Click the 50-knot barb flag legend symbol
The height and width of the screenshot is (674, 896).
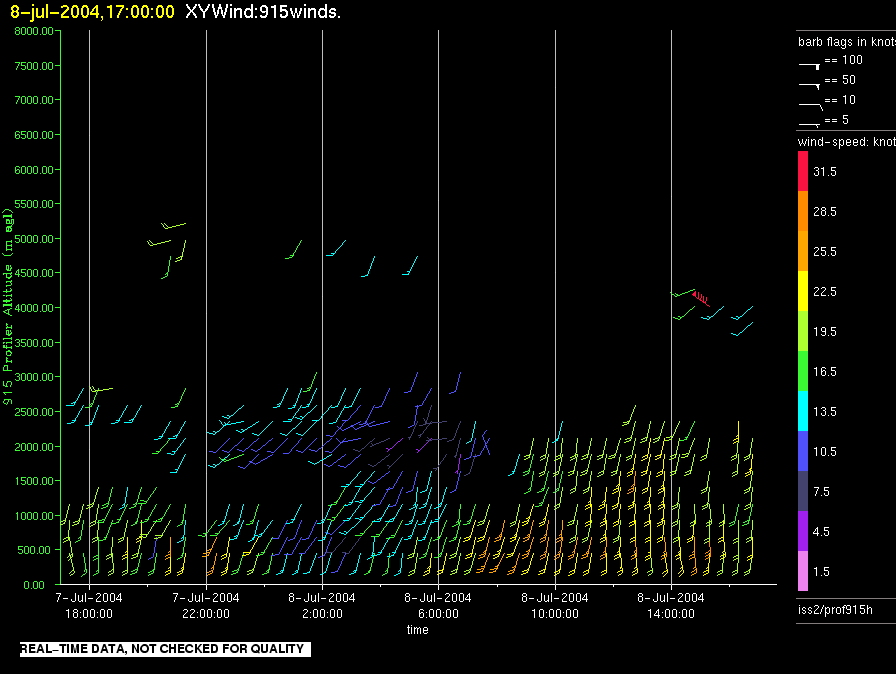click(x=809, y=86)
